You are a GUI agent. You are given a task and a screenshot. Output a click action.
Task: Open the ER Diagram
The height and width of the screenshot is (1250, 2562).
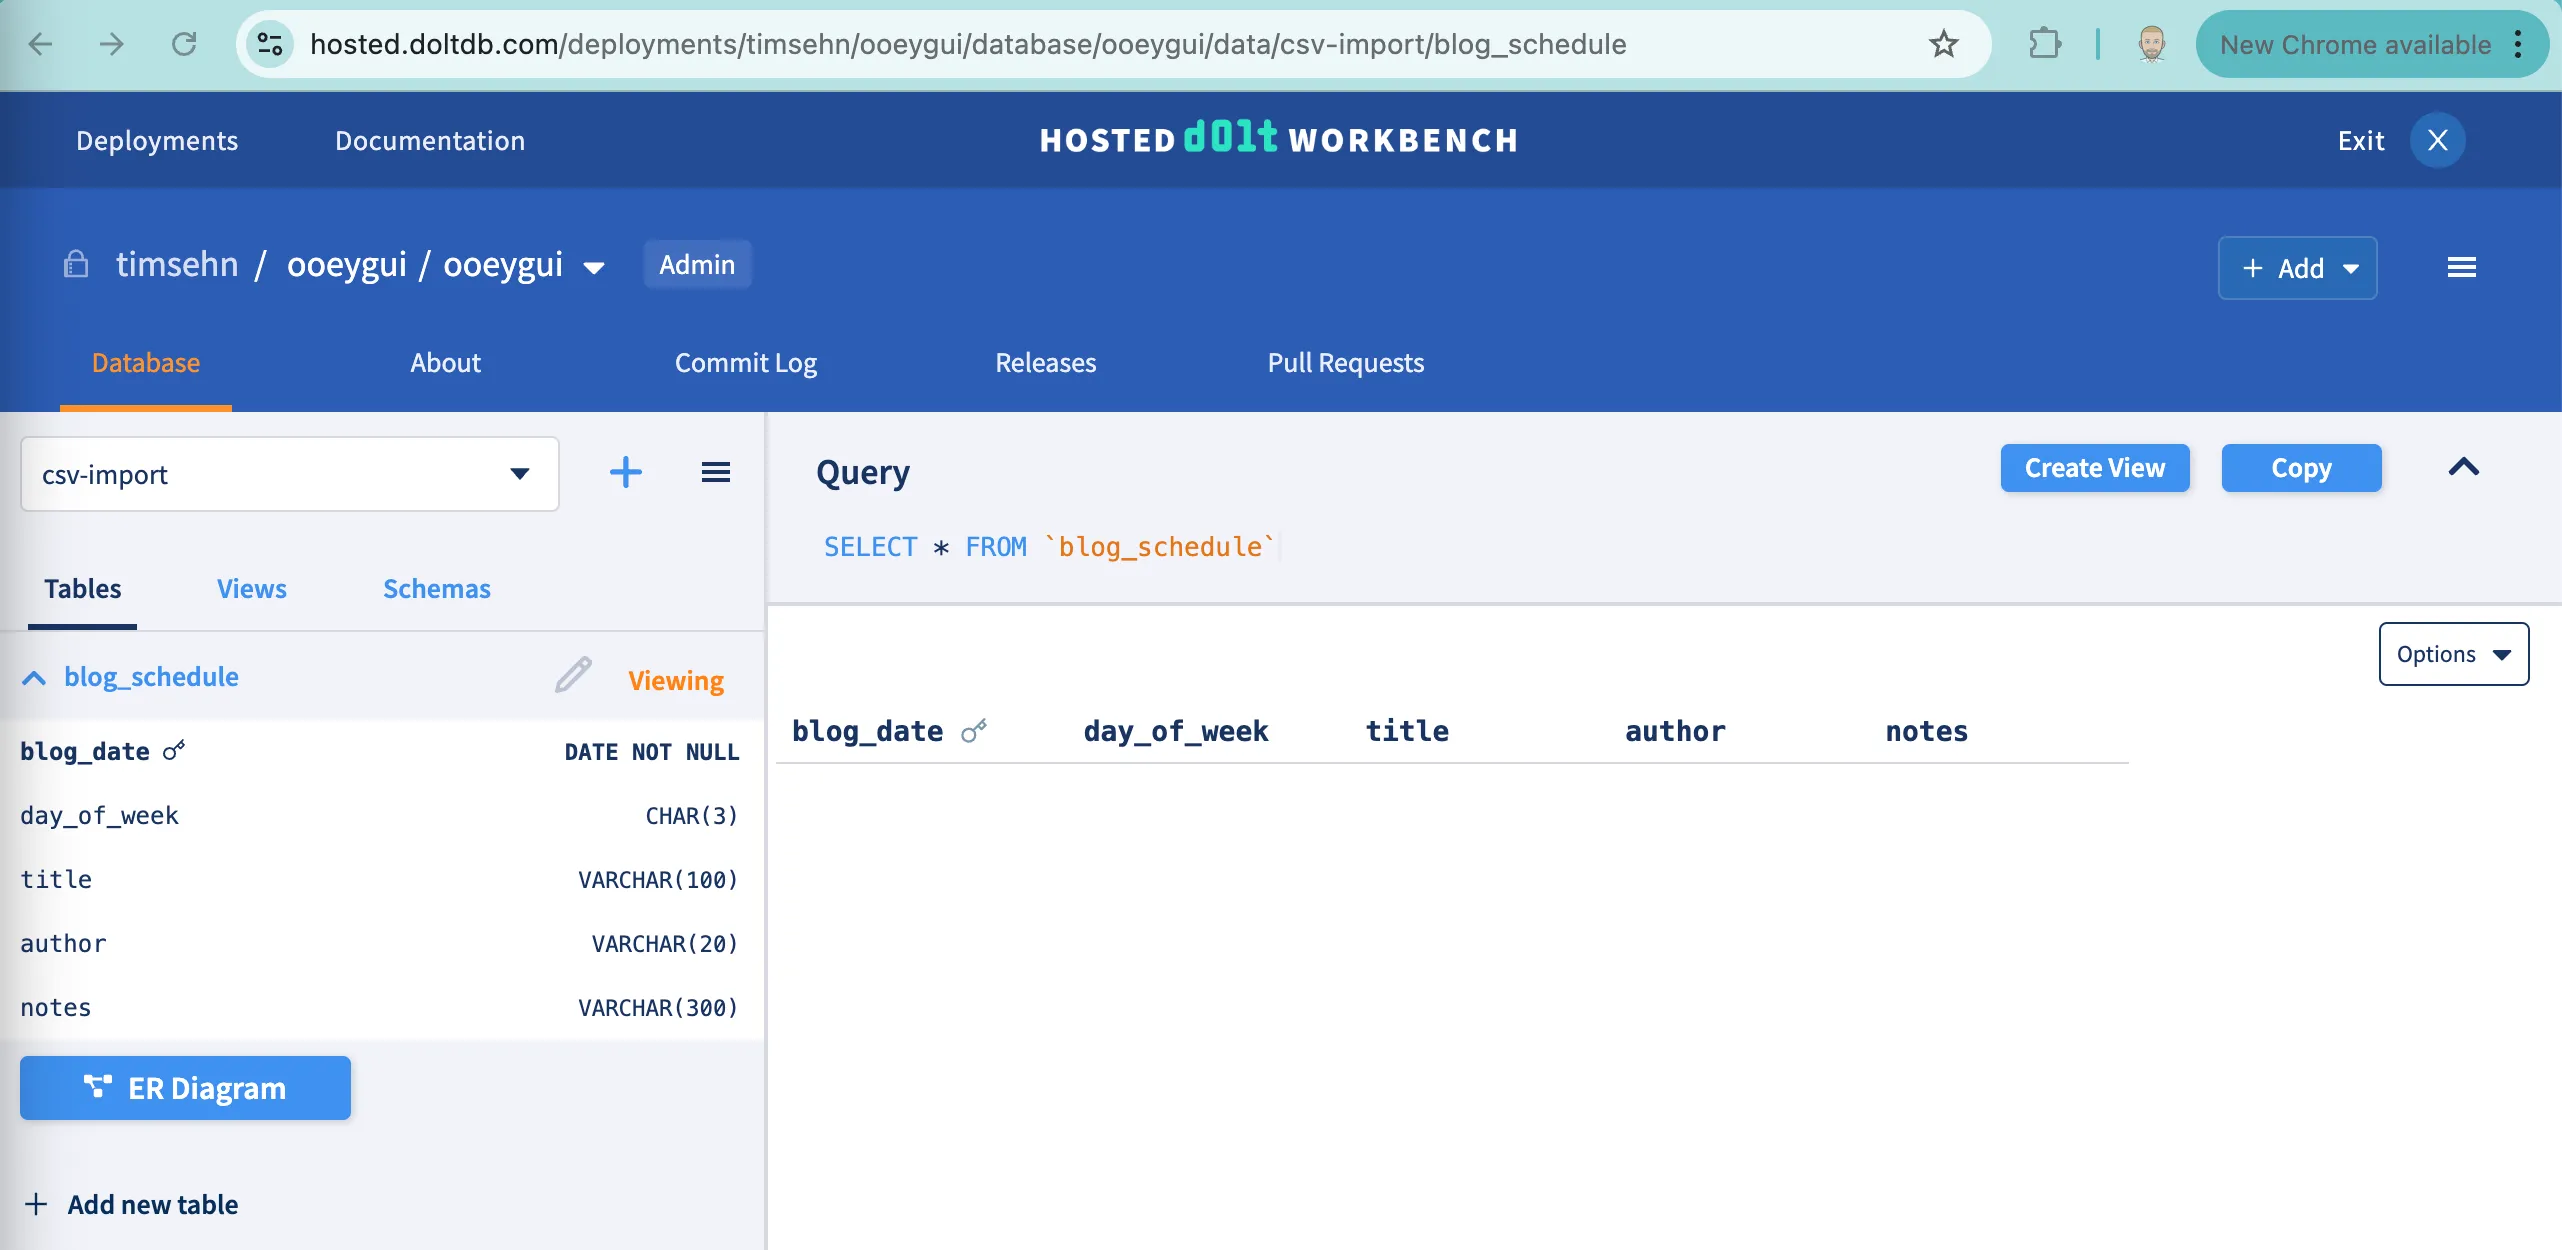pyautogui.click(x=185, y=1088)
